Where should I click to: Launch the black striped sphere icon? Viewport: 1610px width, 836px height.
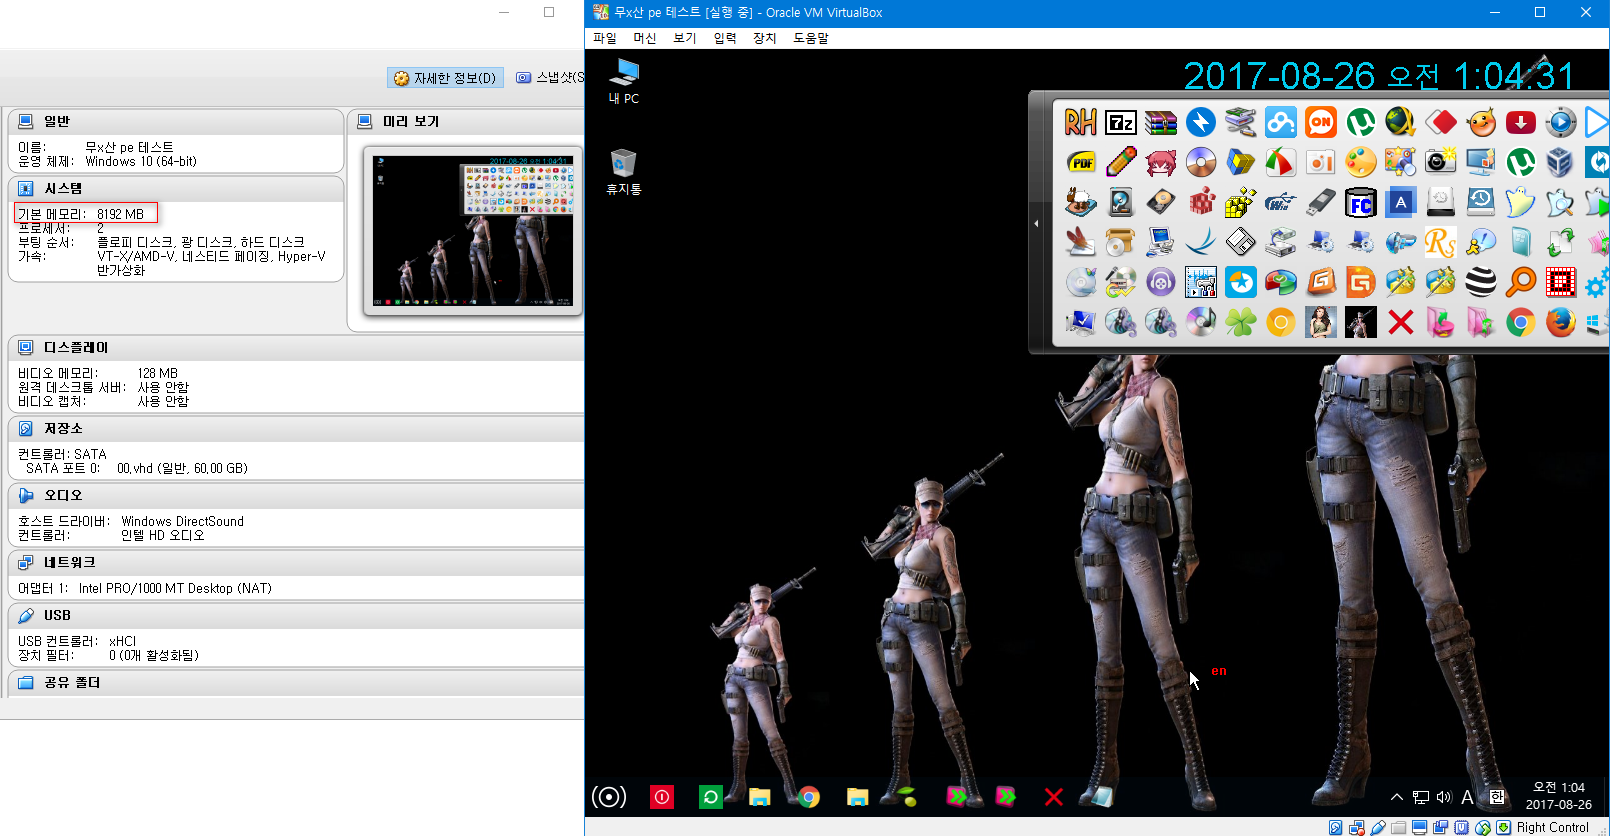(x=1481, y=282)
